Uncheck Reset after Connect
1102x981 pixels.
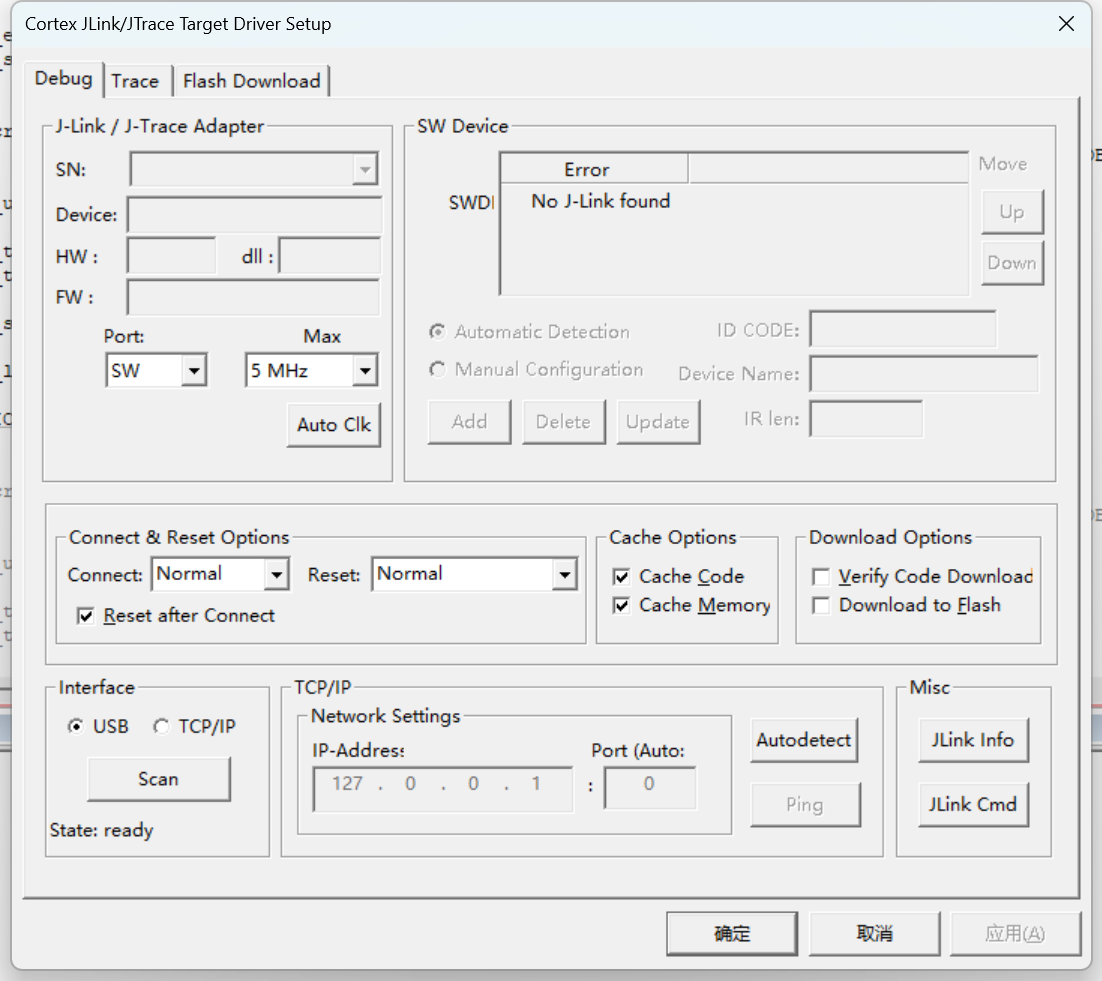(86, 616)
